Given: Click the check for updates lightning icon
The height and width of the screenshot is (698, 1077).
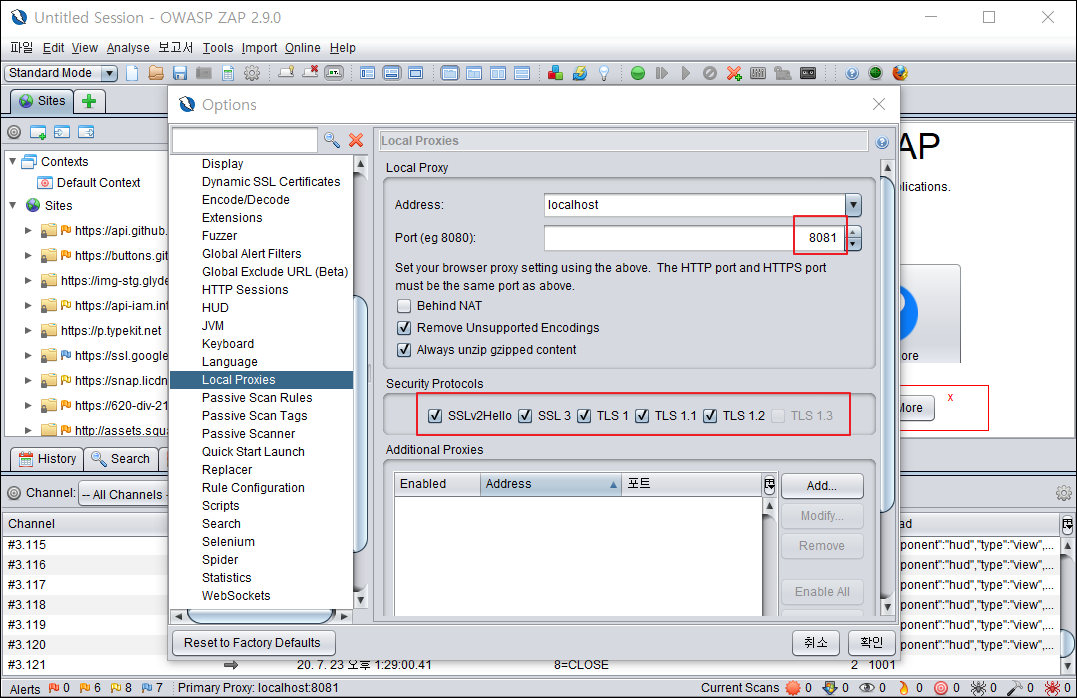Looking at the screenshot, I should tap(580, 73).
